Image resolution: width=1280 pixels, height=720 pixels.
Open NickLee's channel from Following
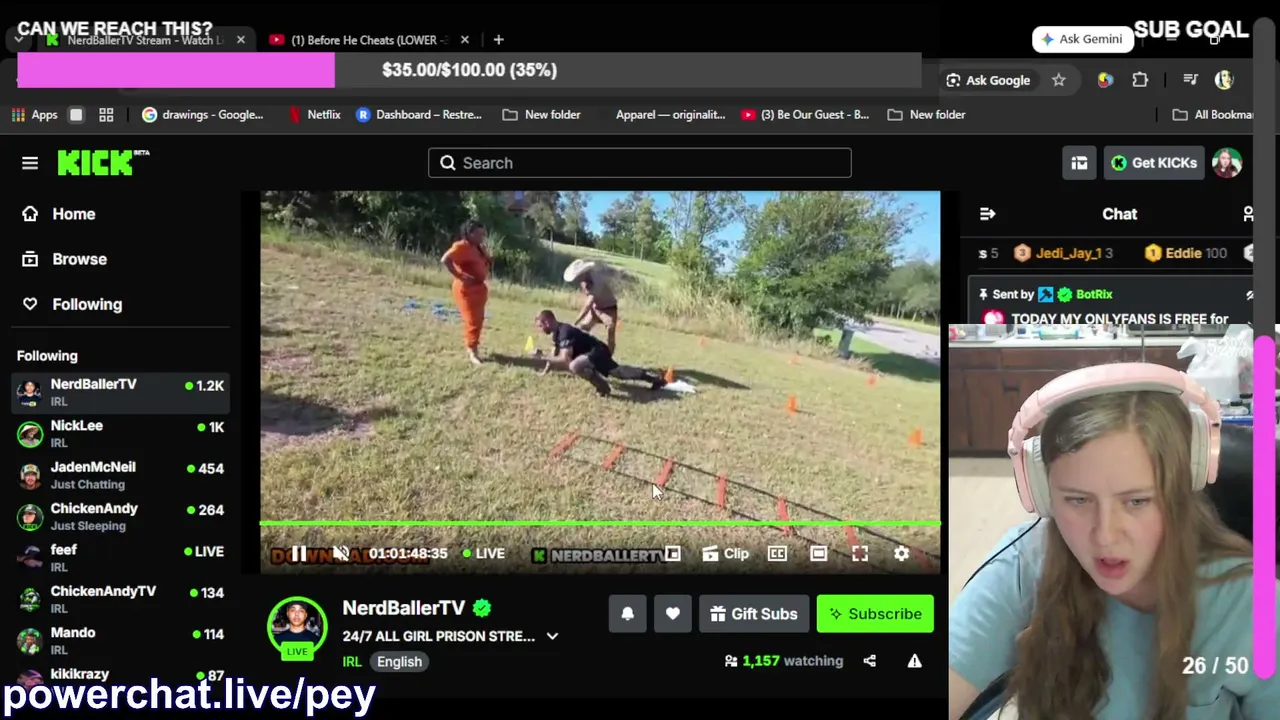point(120,434)
